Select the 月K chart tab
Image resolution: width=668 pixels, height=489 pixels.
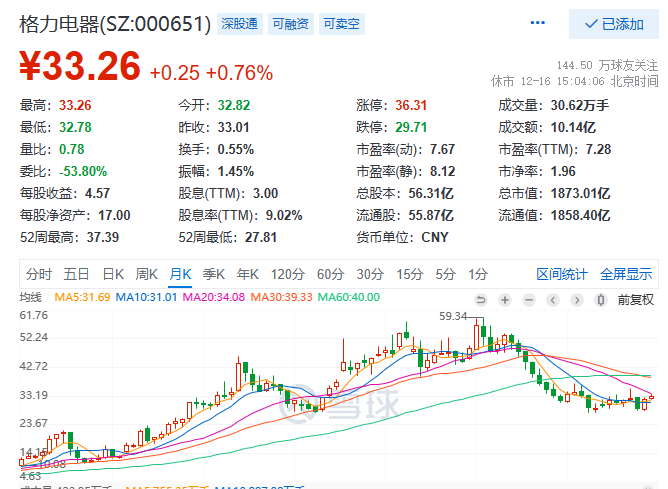coord(180,274)
